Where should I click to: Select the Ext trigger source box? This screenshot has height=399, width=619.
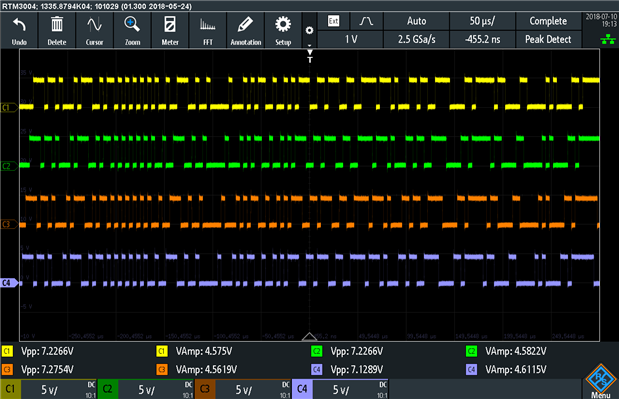pyautogui.click(x=334, y=21)
